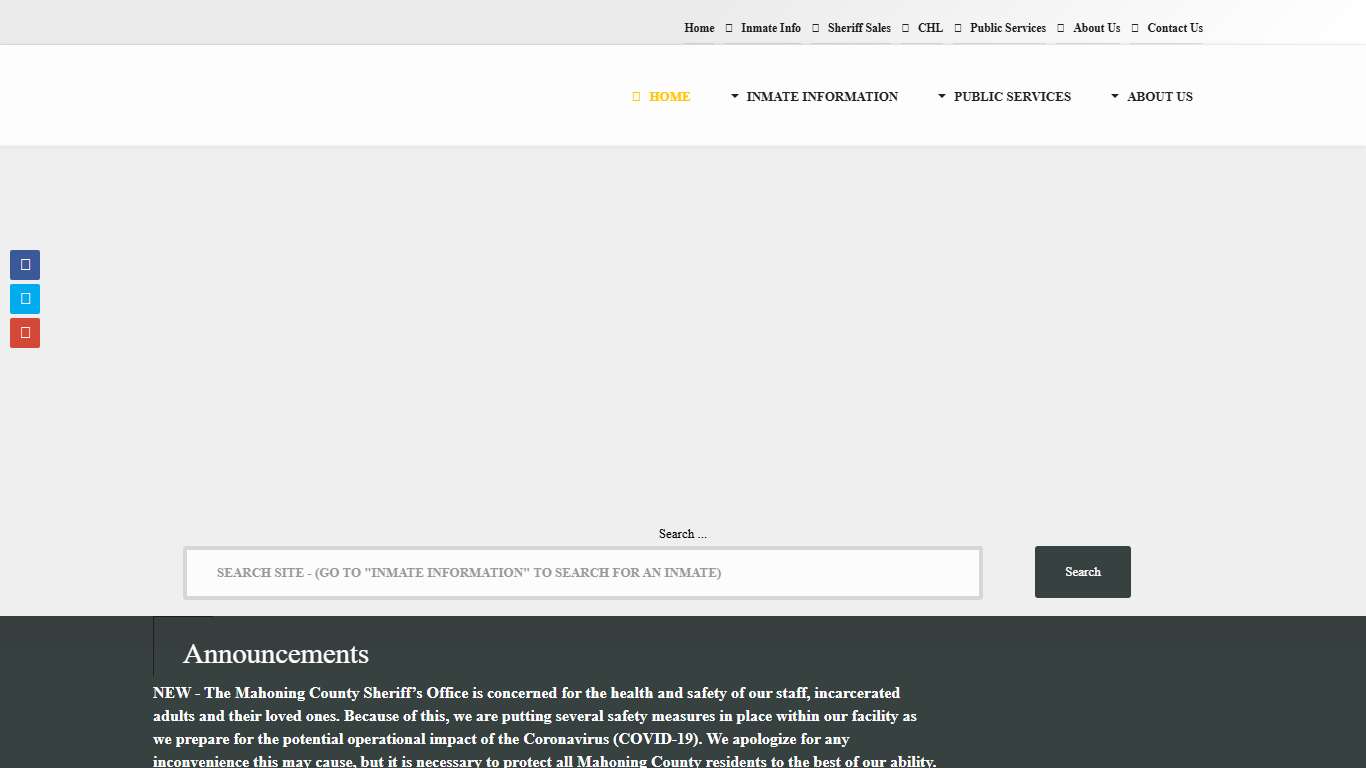Go to Sheriff Sales in top bar

point(859,28)
